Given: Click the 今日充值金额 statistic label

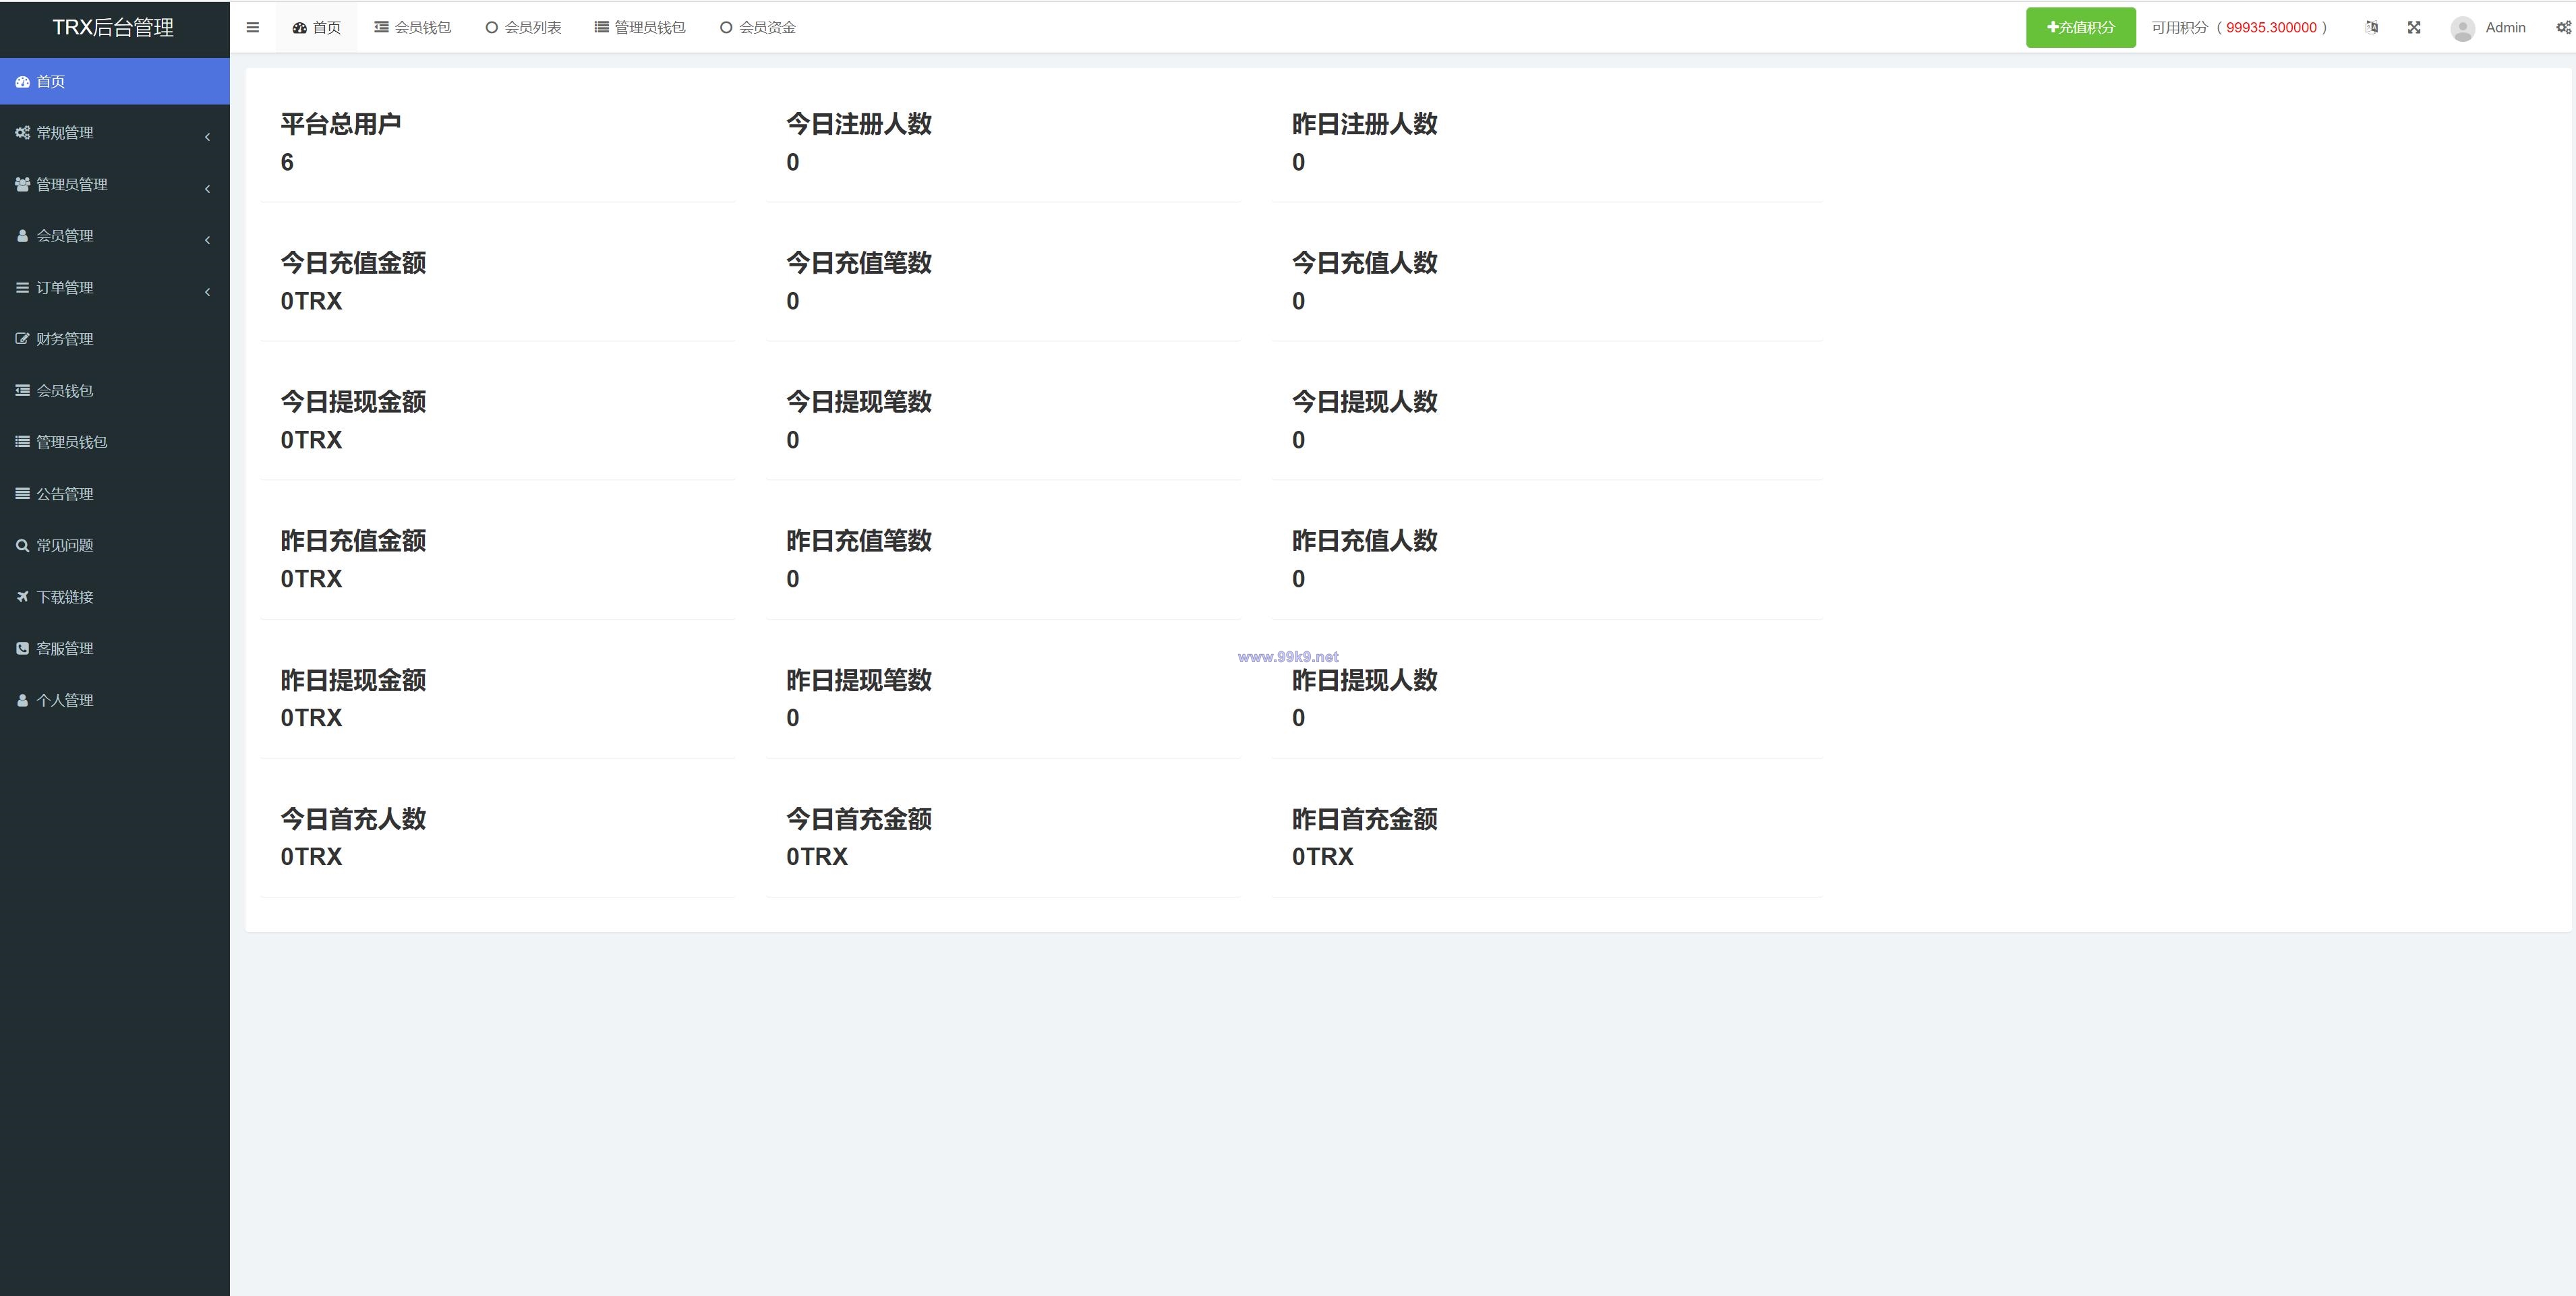Looking at the screenshot, I should point(353,263).
